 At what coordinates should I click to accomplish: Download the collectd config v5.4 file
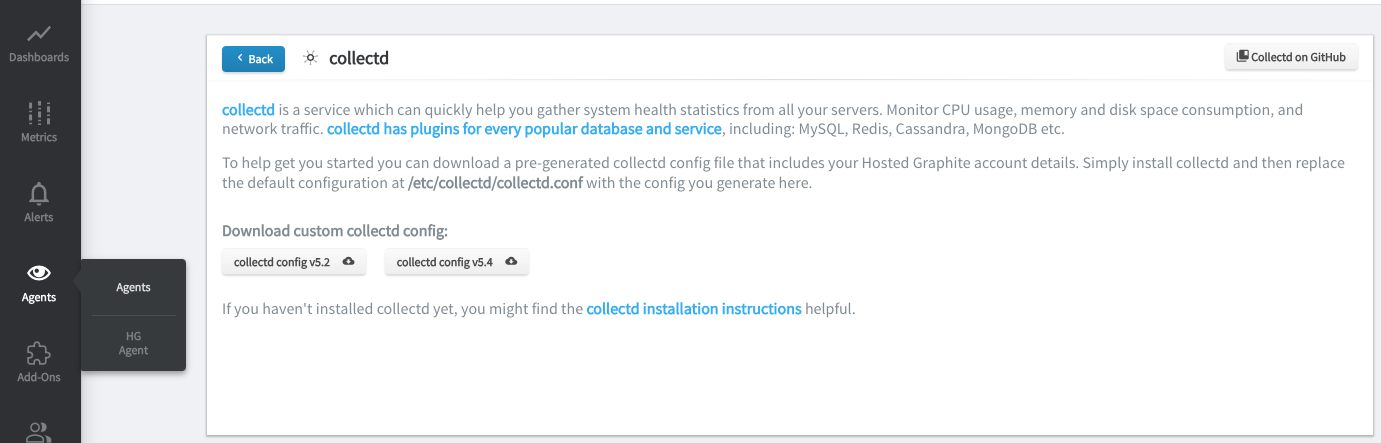[457, 262]
